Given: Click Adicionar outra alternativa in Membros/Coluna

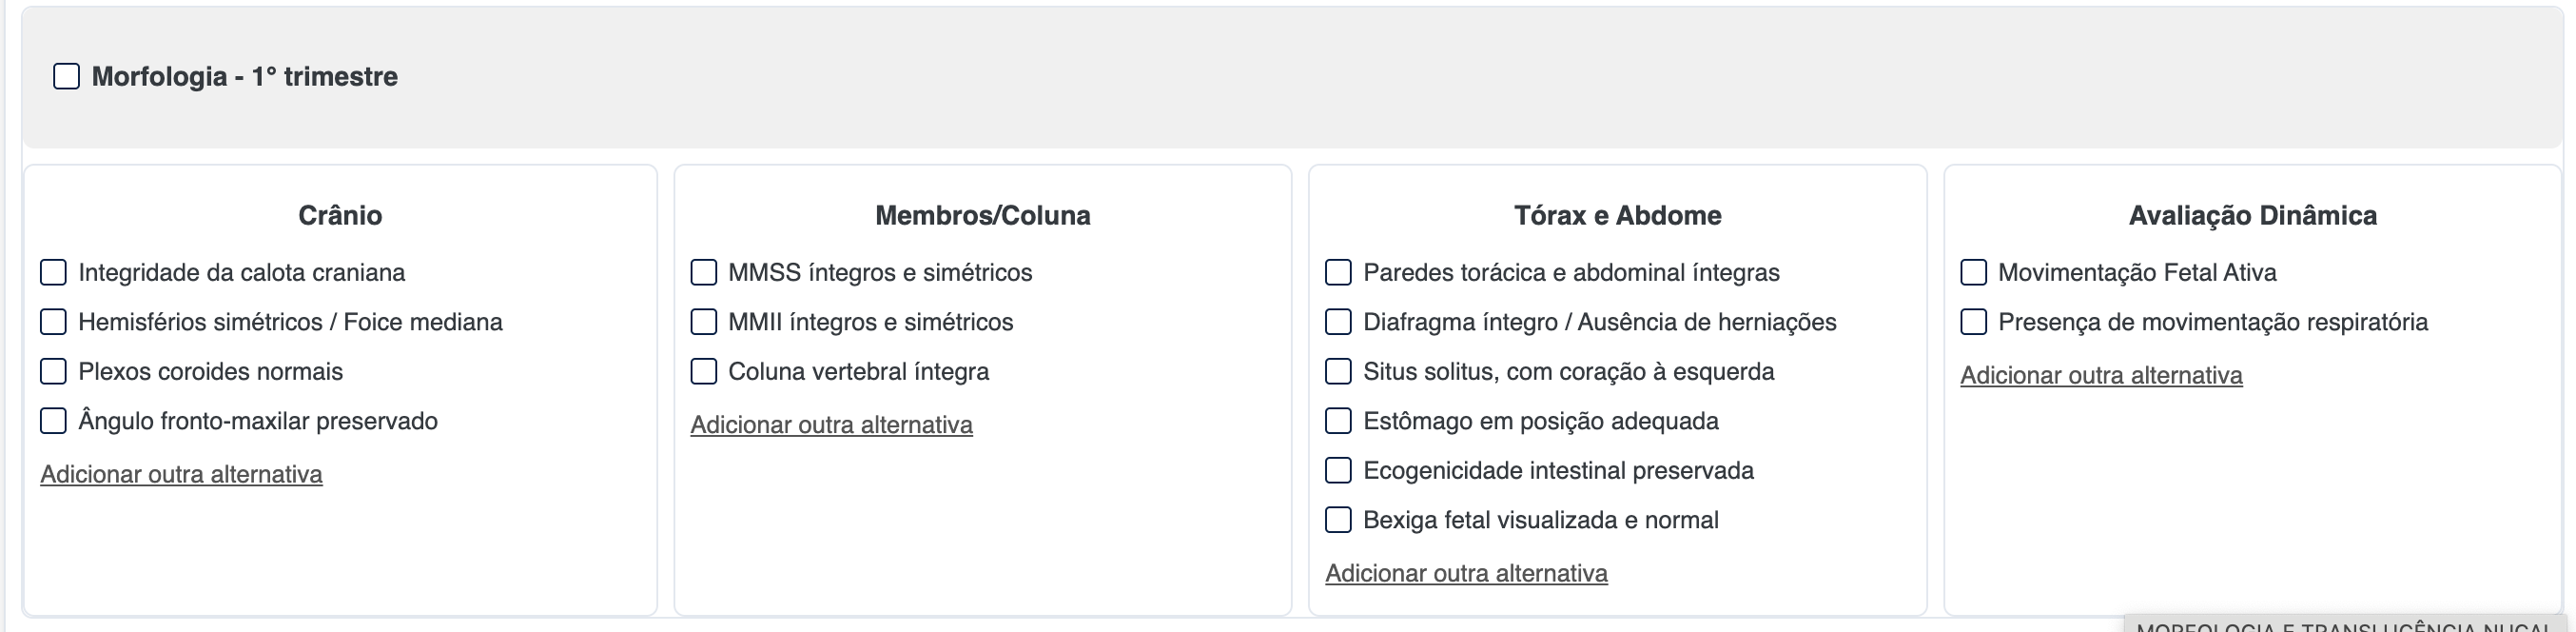Looking at the screenshot, I should click(x=831, y=425).
